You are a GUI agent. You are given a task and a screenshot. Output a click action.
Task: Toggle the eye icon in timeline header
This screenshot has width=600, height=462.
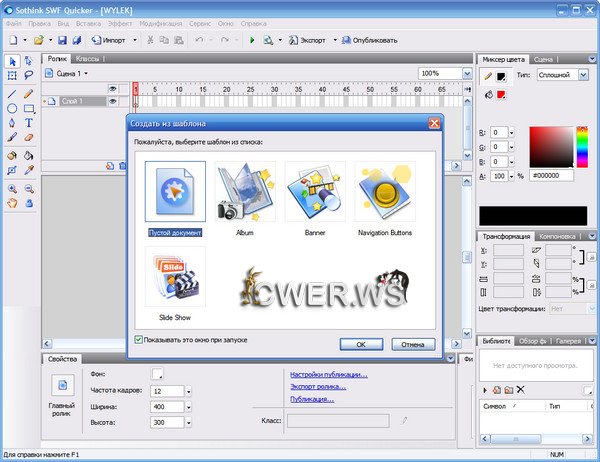coord(113,87)
